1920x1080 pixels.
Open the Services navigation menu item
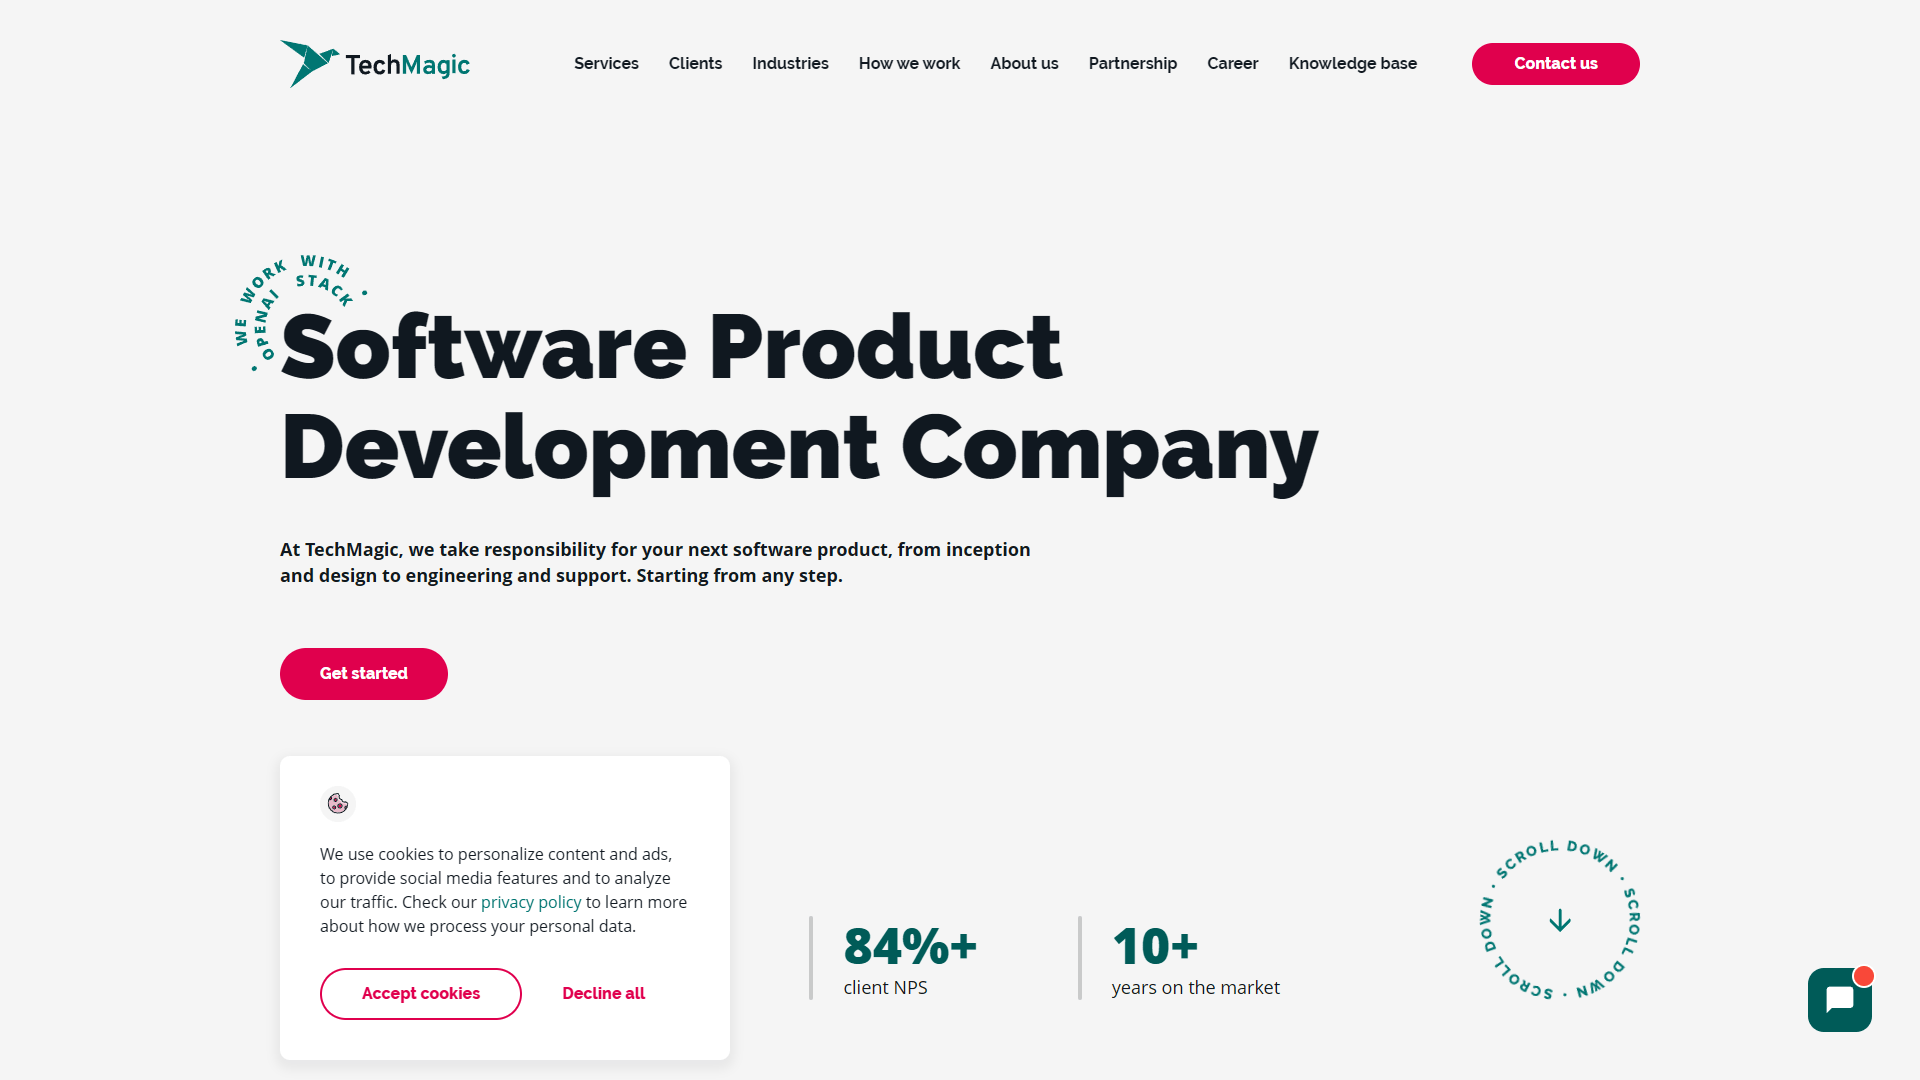(x=607, y=63)
